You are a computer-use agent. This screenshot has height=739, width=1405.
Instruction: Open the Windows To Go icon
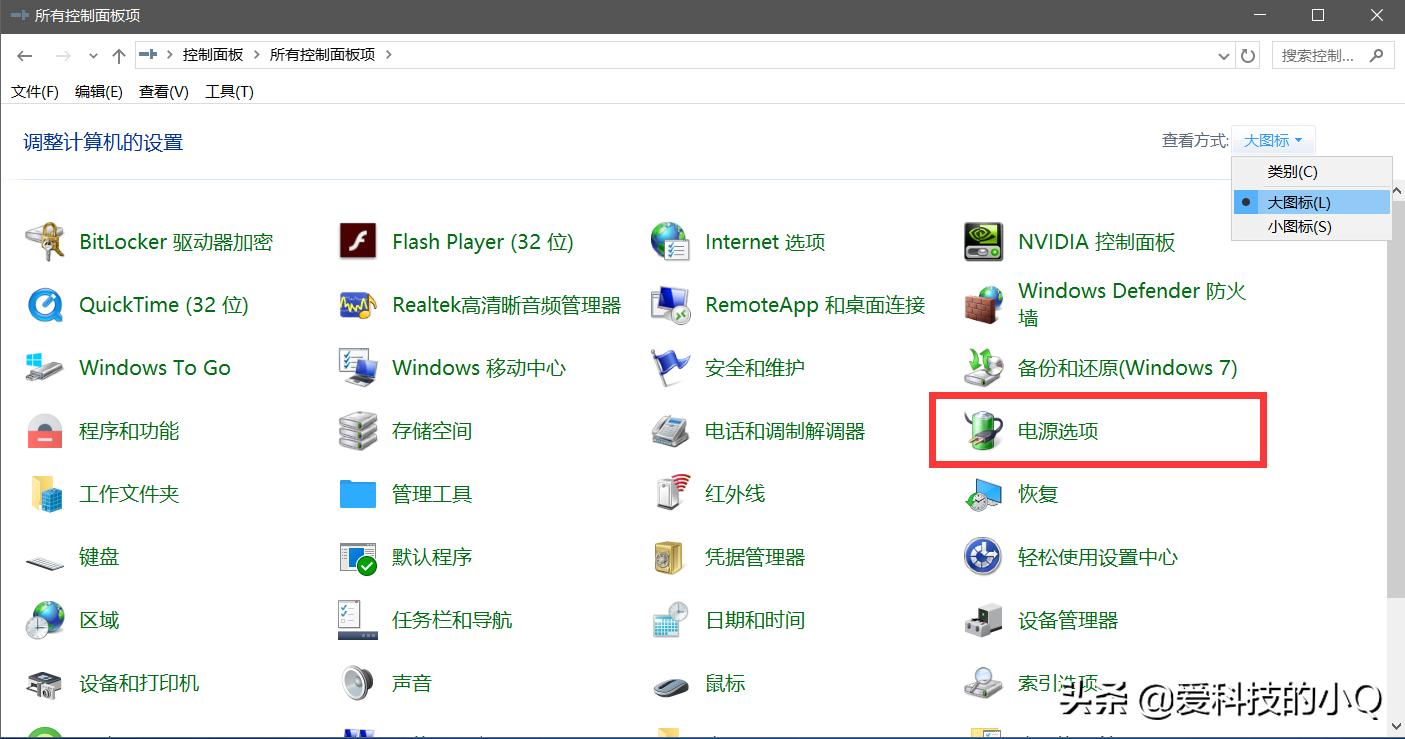45,368
